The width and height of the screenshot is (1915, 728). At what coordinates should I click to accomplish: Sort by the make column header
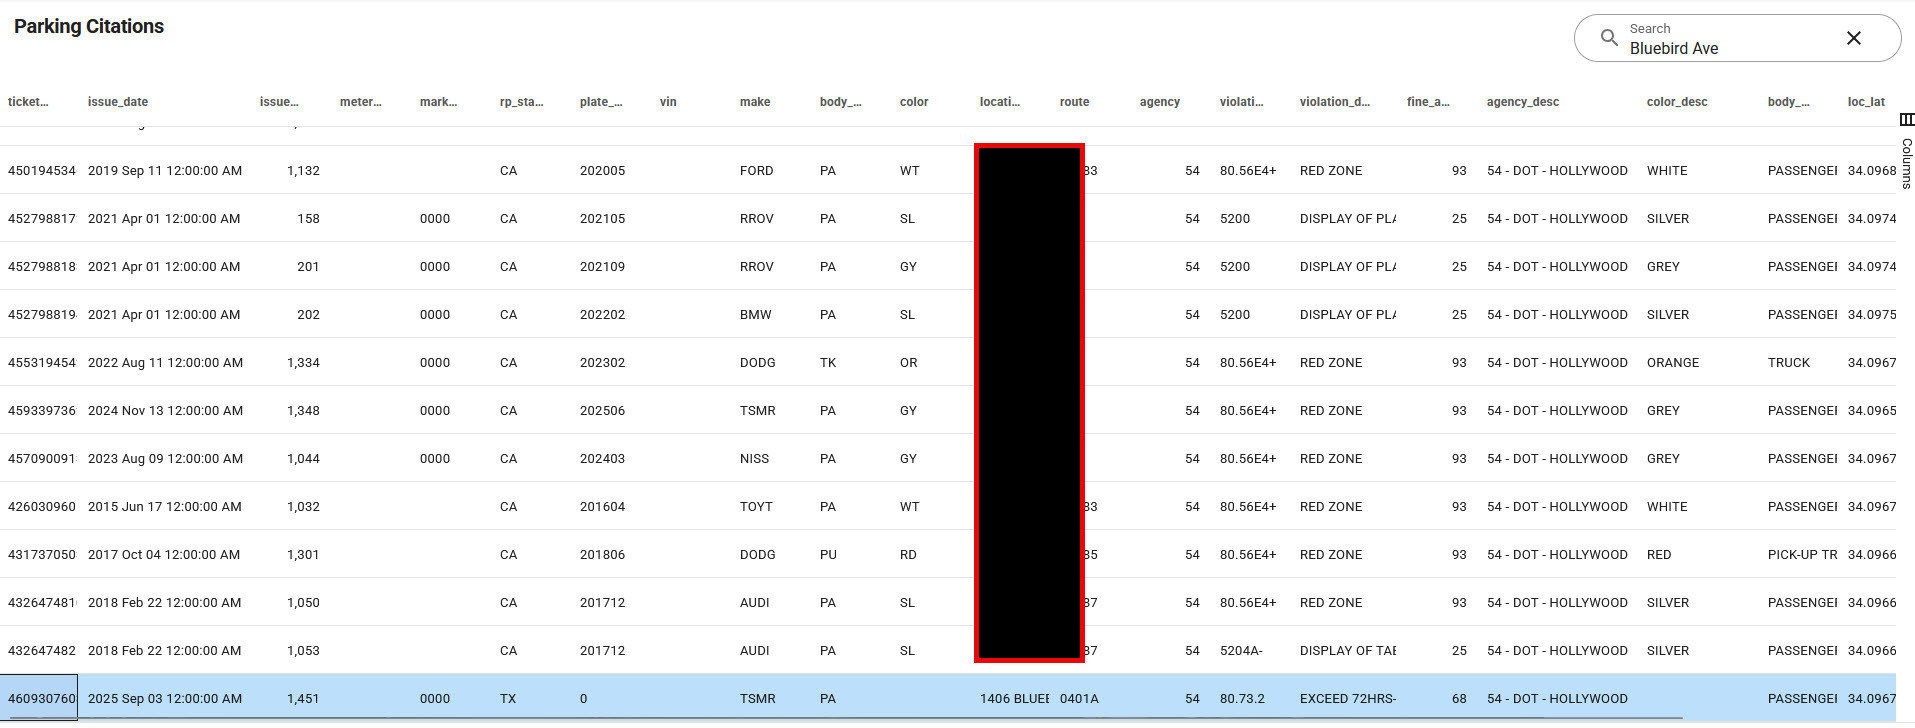[755, 102]
